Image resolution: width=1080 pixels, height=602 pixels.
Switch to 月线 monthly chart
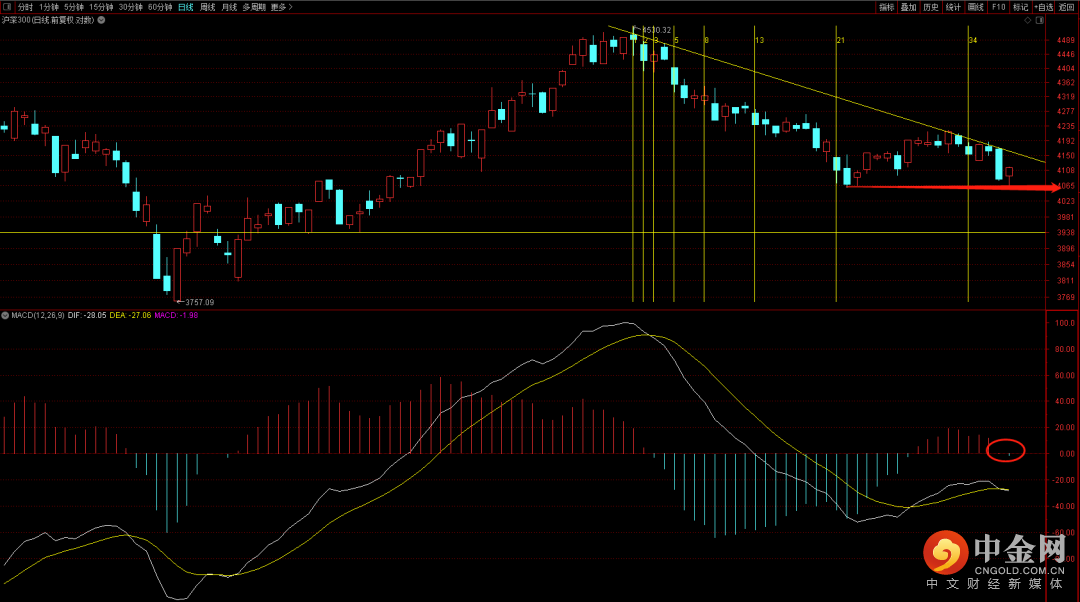pyautogui.click(x=229, y=7)
